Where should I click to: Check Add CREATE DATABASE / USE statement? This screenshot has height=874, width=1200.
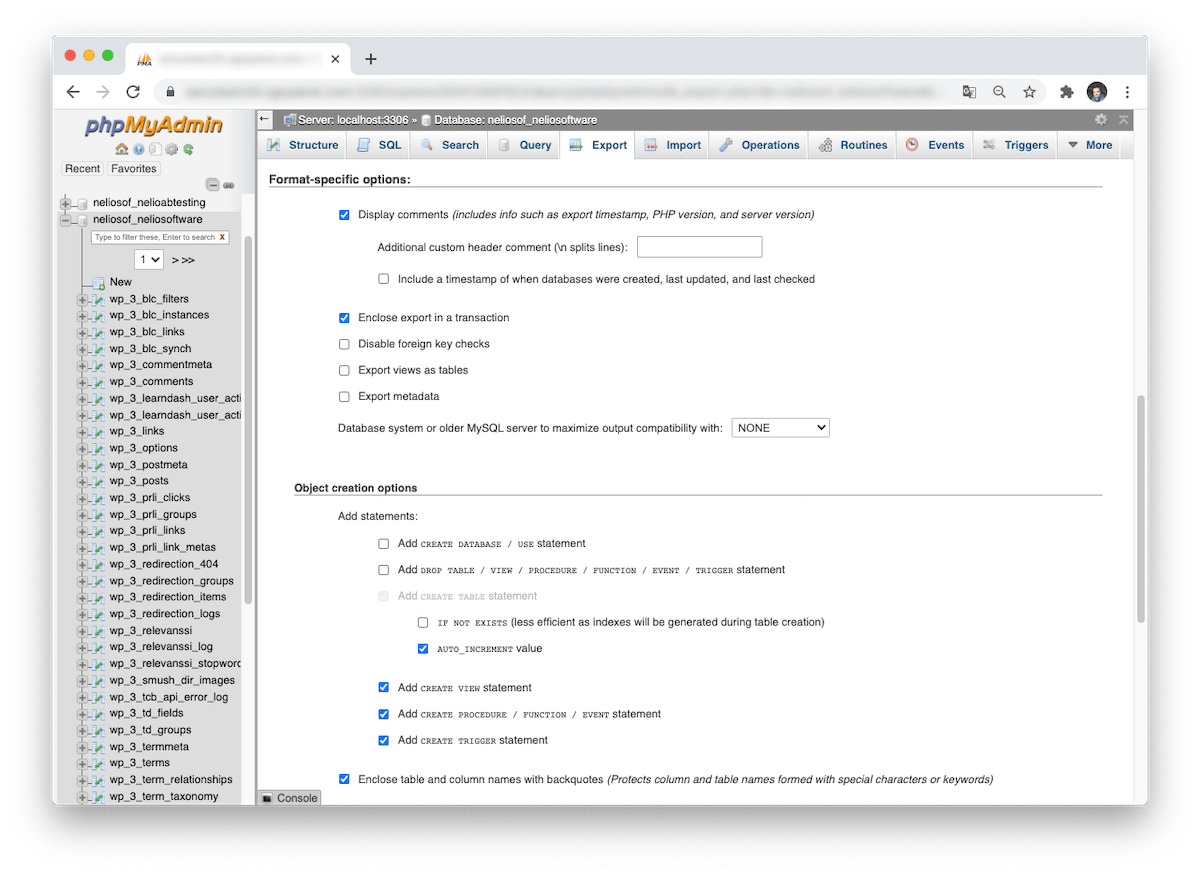point(384,544)
